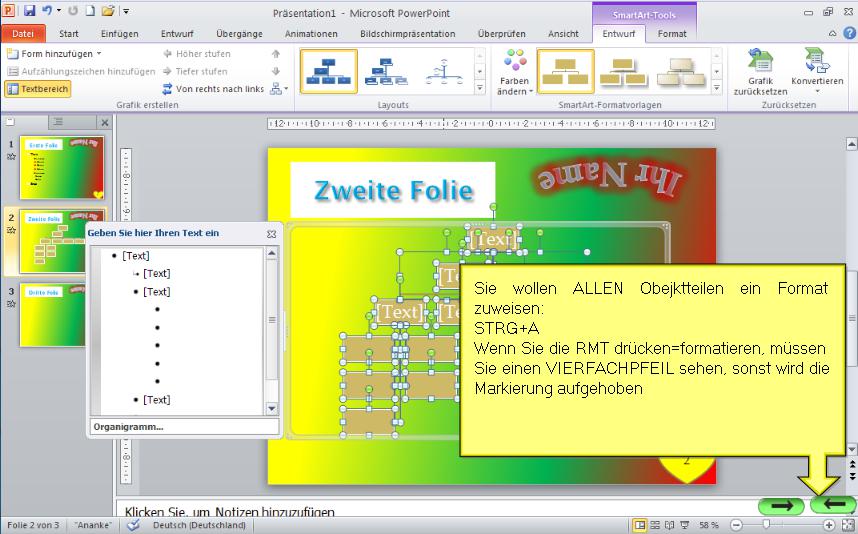Toggle Von rechts nach links
Screen dimensions: 858x534
point(212,89)
